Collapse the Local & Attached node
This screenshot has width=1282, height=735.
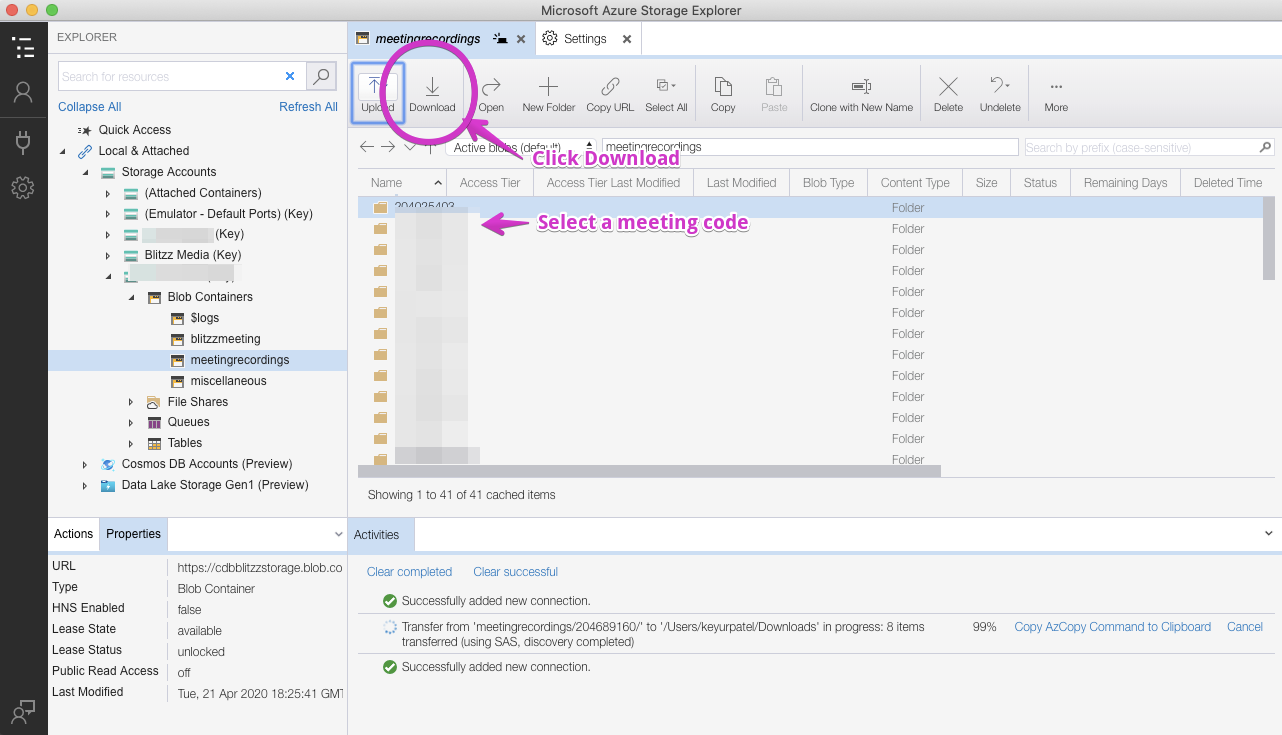pos(62,151)
